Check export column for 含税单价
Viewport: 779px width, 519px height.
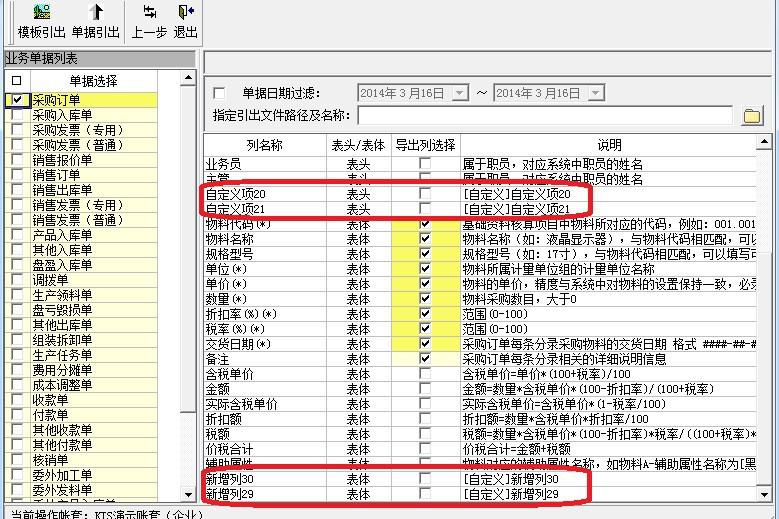(425, 373)
